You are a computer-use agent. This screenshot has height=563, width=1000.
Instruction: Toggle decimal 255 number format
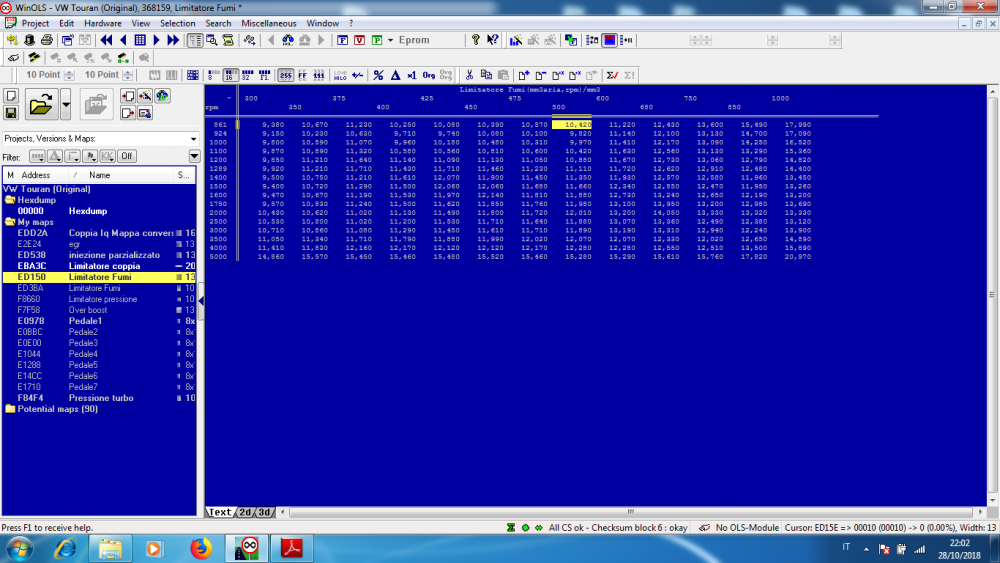pos(285,75)
